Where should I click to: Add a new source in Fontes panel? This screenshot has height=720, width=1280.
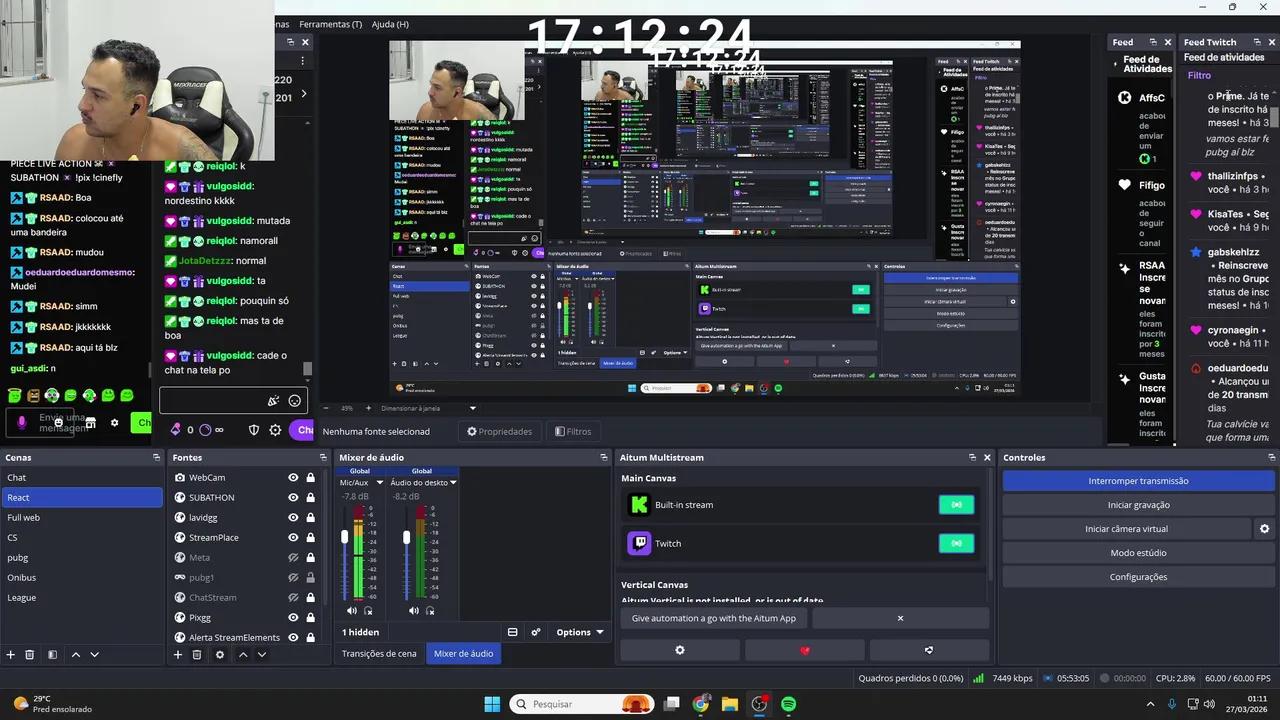[178, 655]
